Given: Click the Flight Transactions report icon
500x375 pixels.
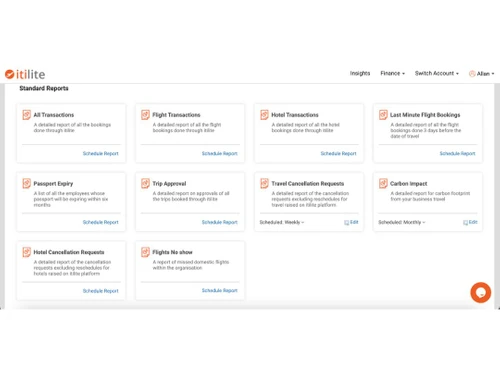Looking at the screenshot, I should (145, 115).
